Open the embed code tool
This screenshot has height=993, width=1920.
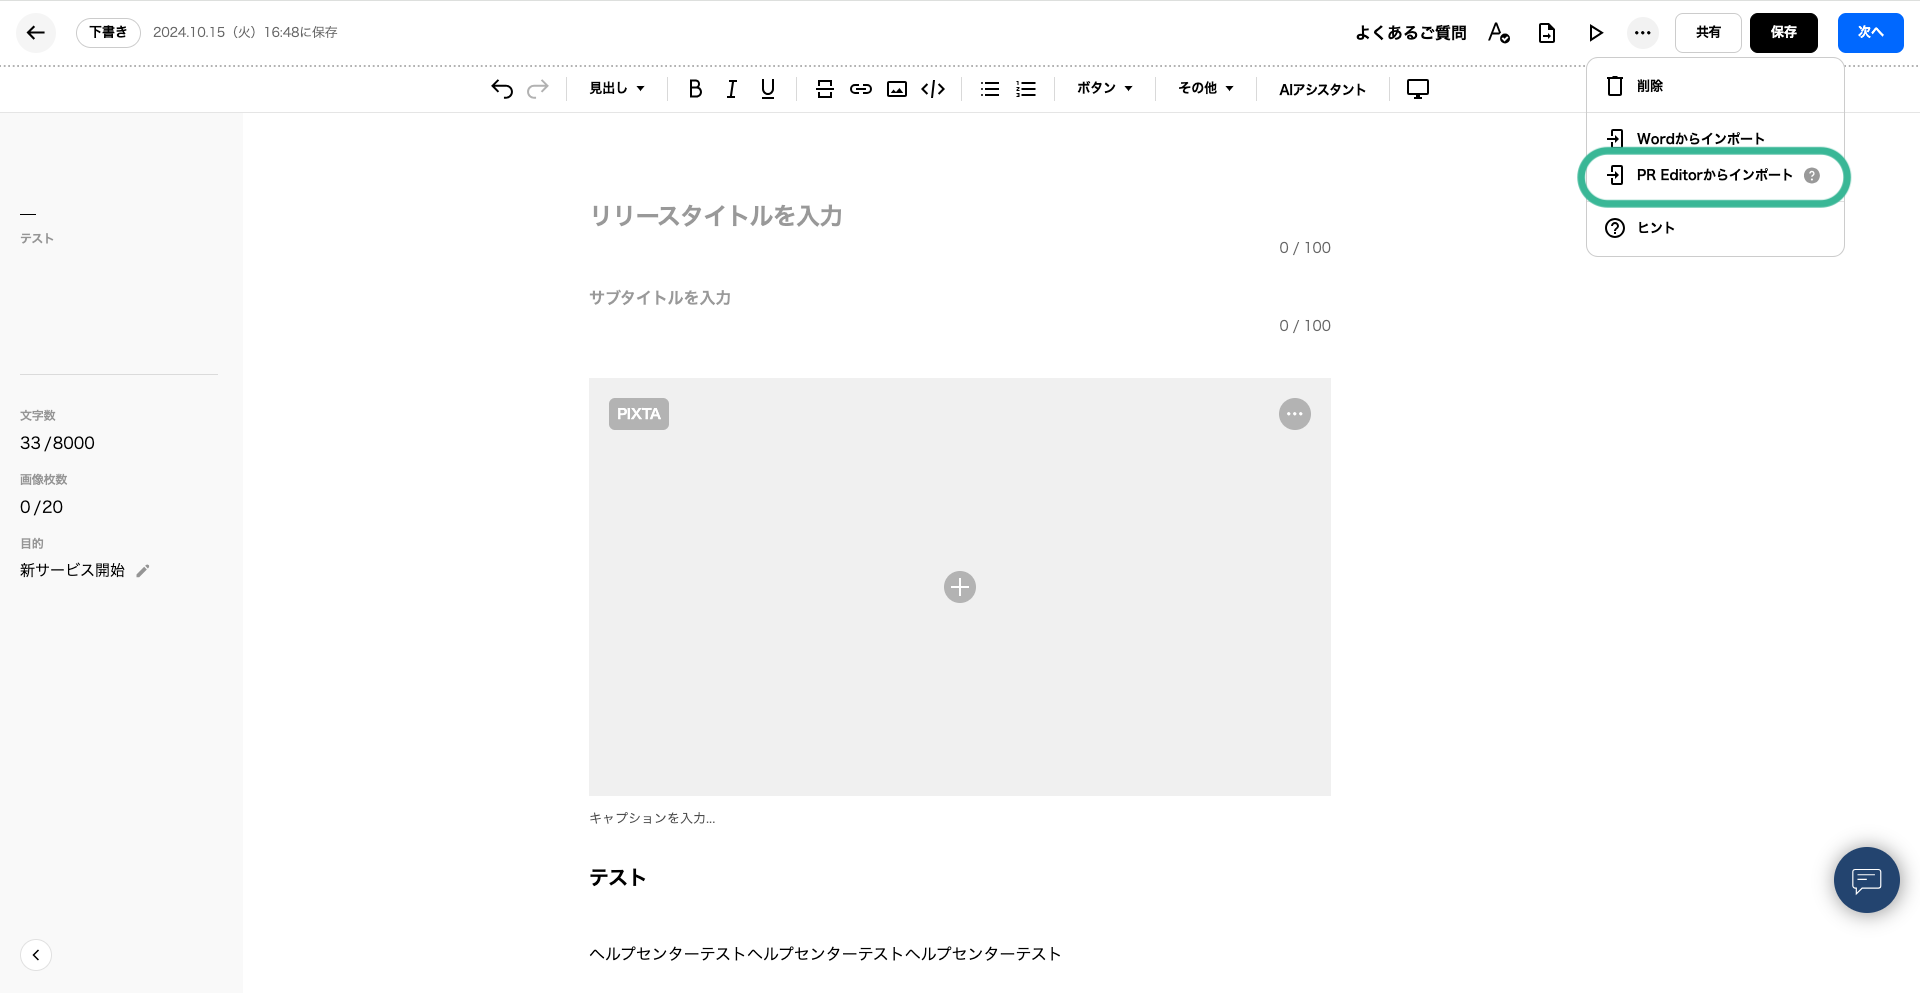tap(933, 89)
